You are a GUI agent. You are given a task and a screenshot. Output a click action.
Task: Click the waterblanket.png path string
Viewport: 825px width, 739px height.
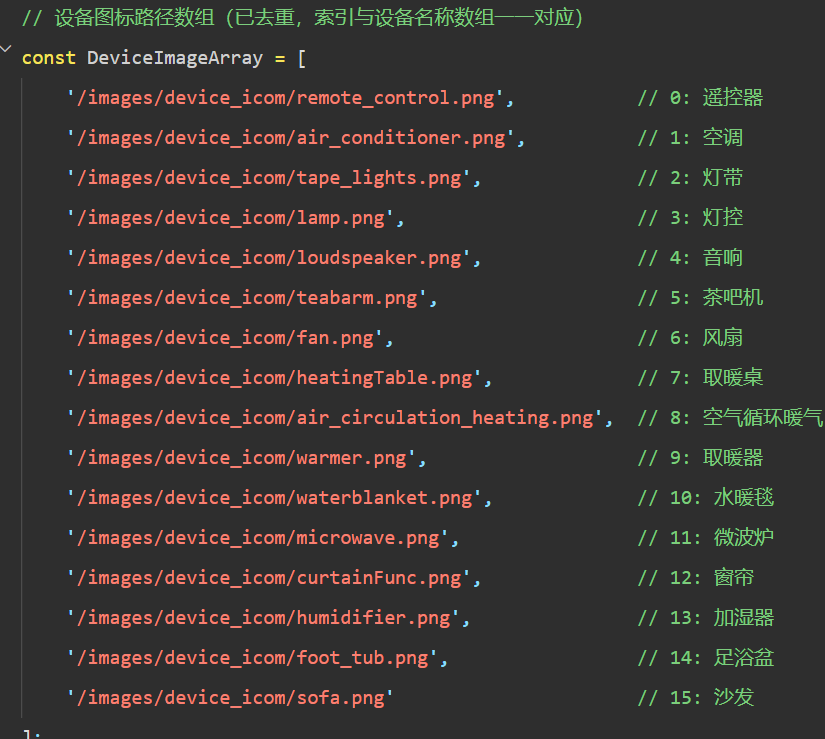[x=279, y=498]
